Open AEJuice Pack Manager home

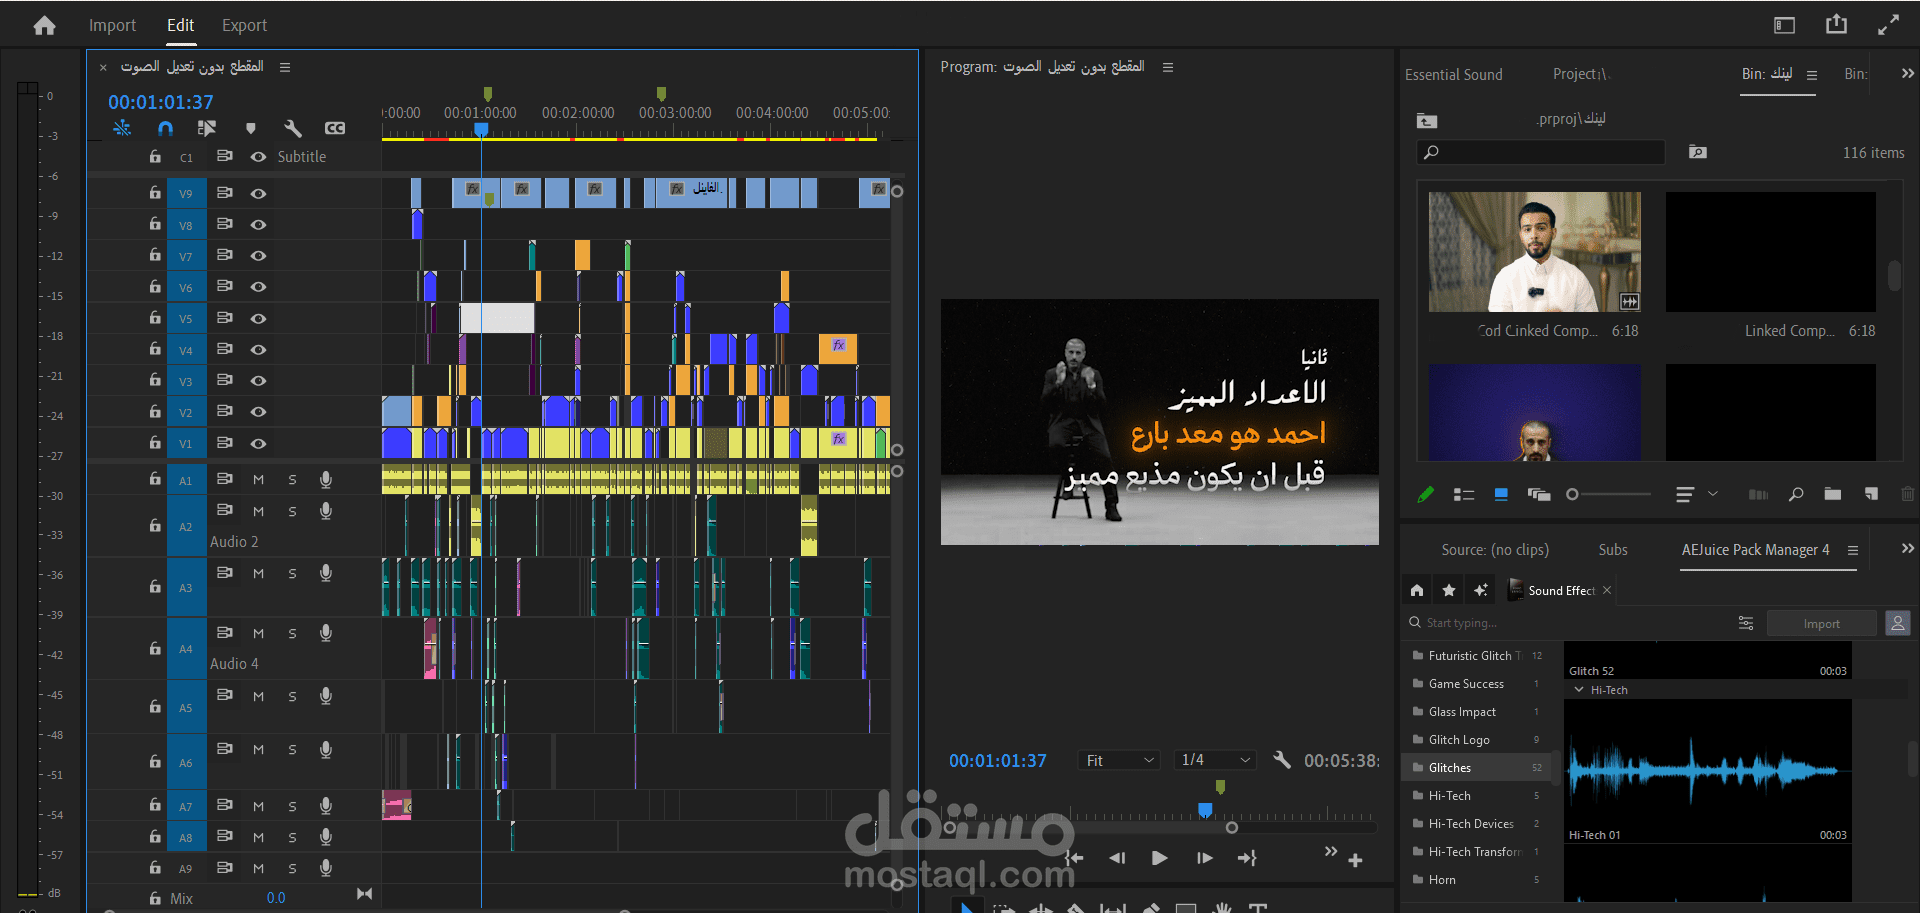coord(1417,590)
